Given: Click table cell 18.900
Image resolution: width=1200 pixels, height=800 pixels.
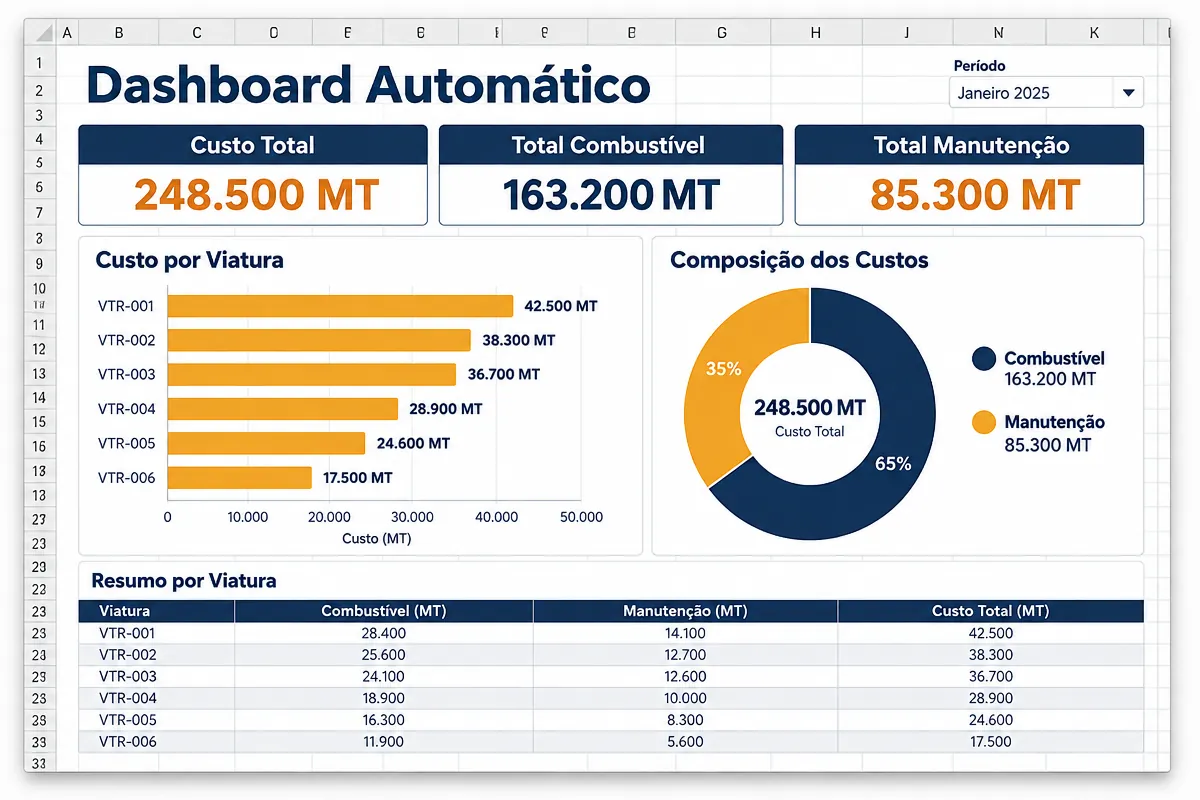Looking at the screenshot, I should click(x=385, y=698).
